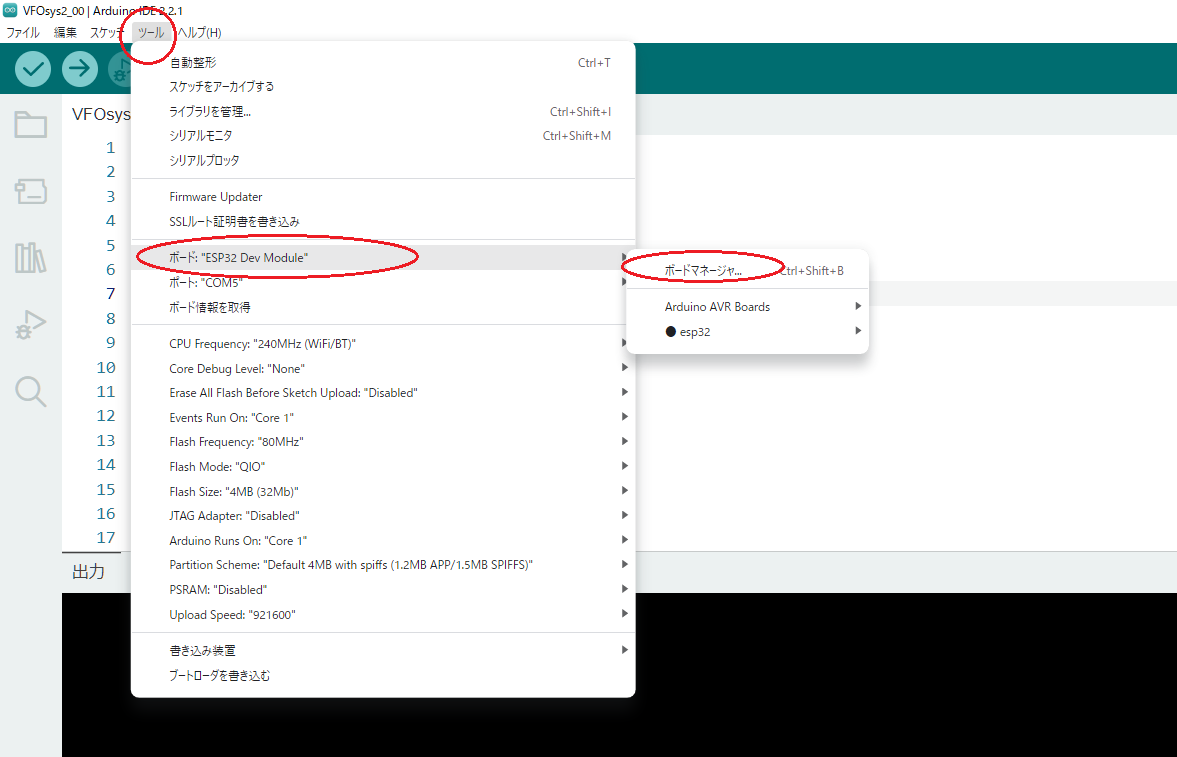Click line number 7 in editor gutter
The height and width of the screenshot is (757, 1177).
(x=110, y=294)
